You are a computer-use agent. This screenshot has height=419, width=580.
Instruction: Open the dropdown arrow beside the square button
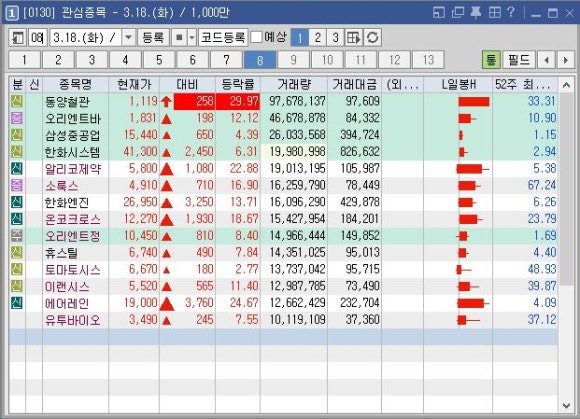(x=192, y=38)
